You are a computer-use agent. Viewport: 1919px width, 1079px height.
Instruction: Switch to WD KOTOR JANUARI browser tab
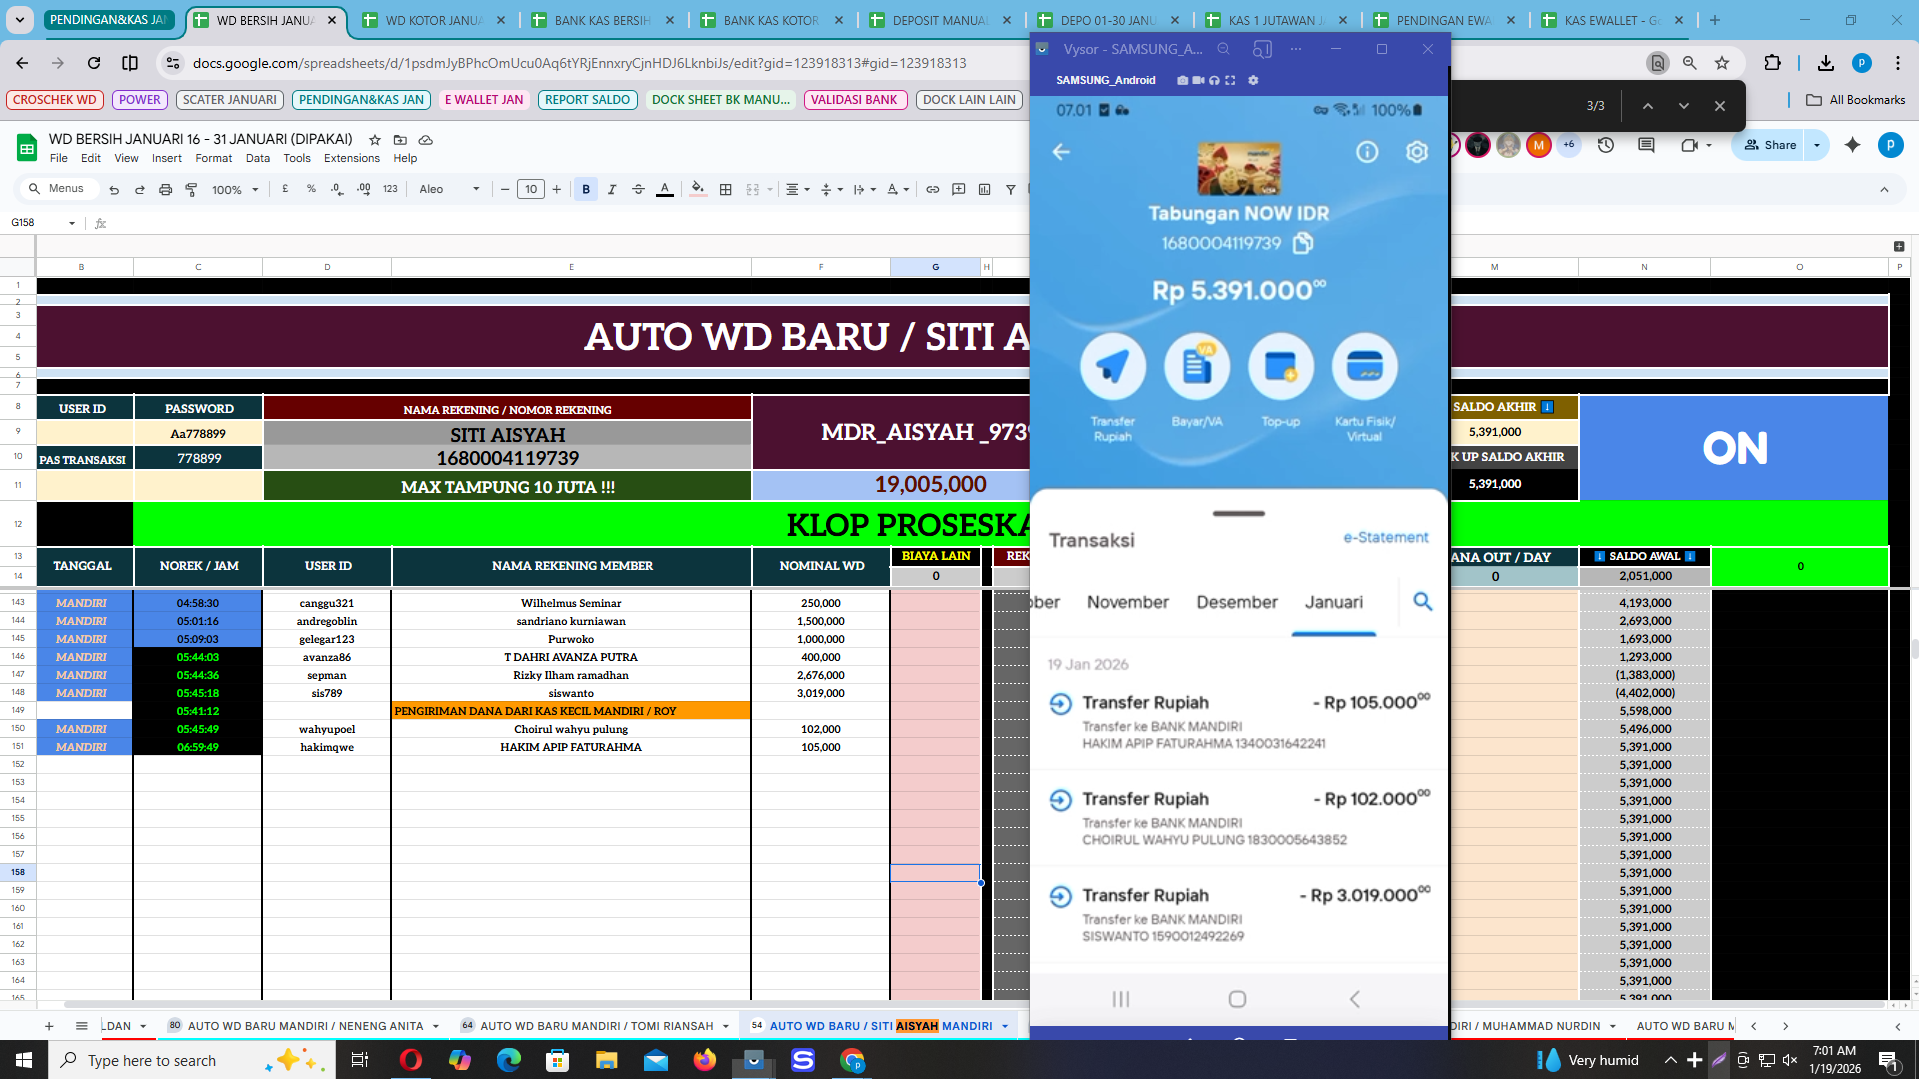[434, 20]
